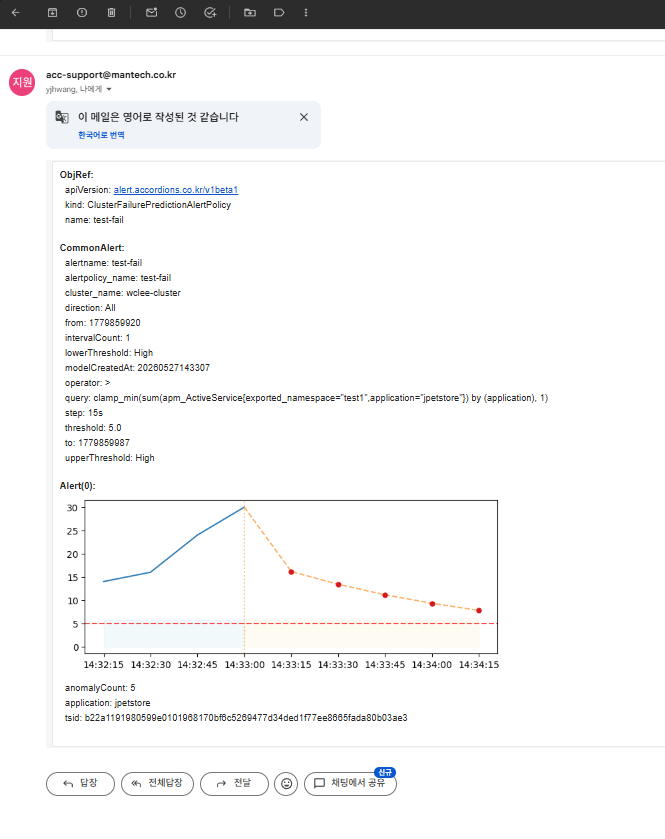Click the 전체답장 reply-all button
The image size is (665, 839).
(x=157, y=783)
